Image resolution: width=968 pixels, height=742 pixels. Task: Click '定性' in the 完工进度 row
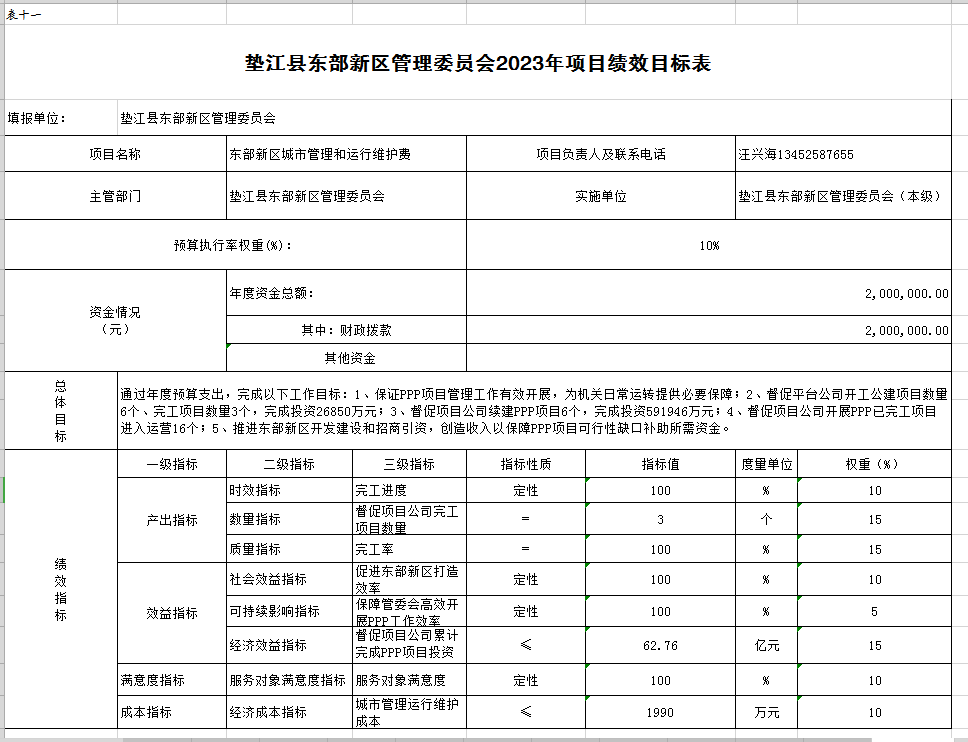click(526, 490)
